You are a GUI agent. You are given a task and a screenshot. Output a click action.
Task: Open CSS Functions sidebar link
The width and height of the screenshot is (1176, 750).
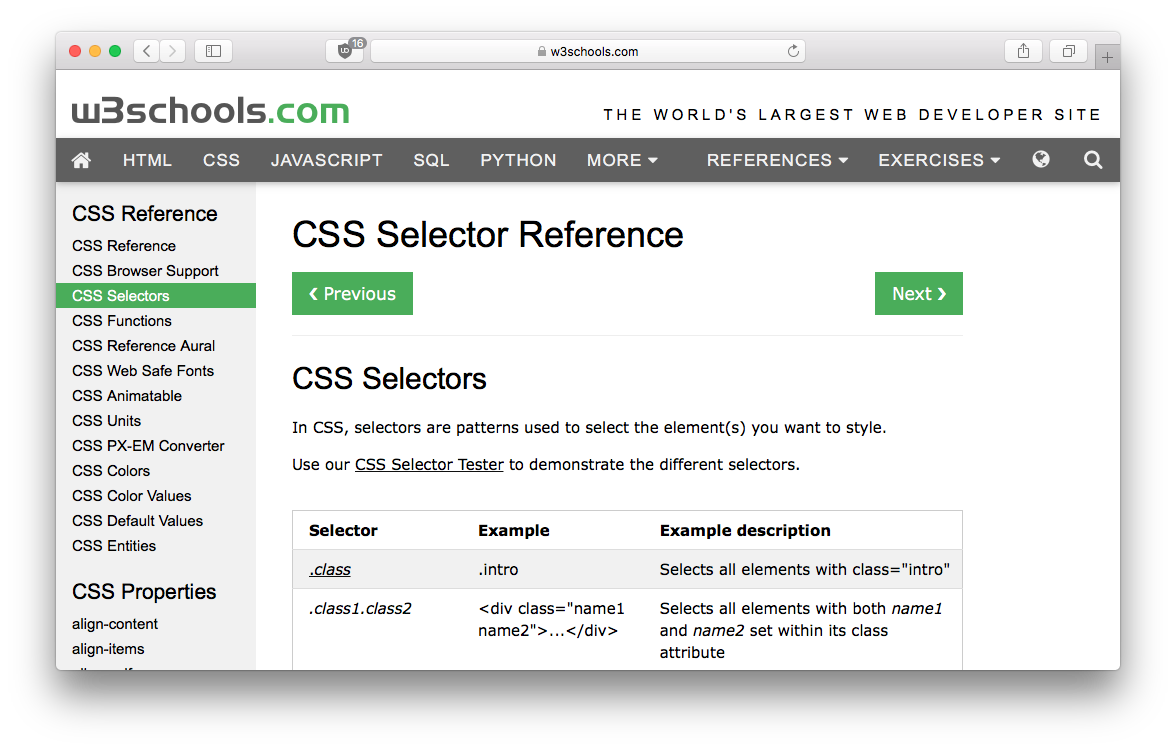tap(122, 321)
